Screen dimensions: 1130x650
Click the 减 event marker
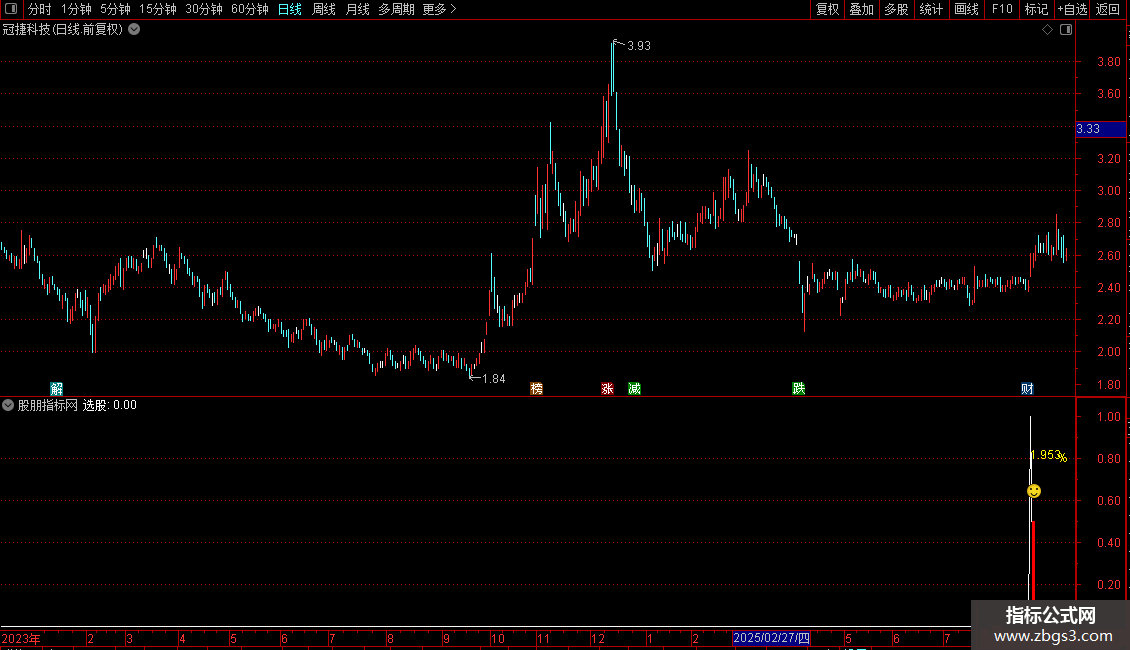(634, 389)
